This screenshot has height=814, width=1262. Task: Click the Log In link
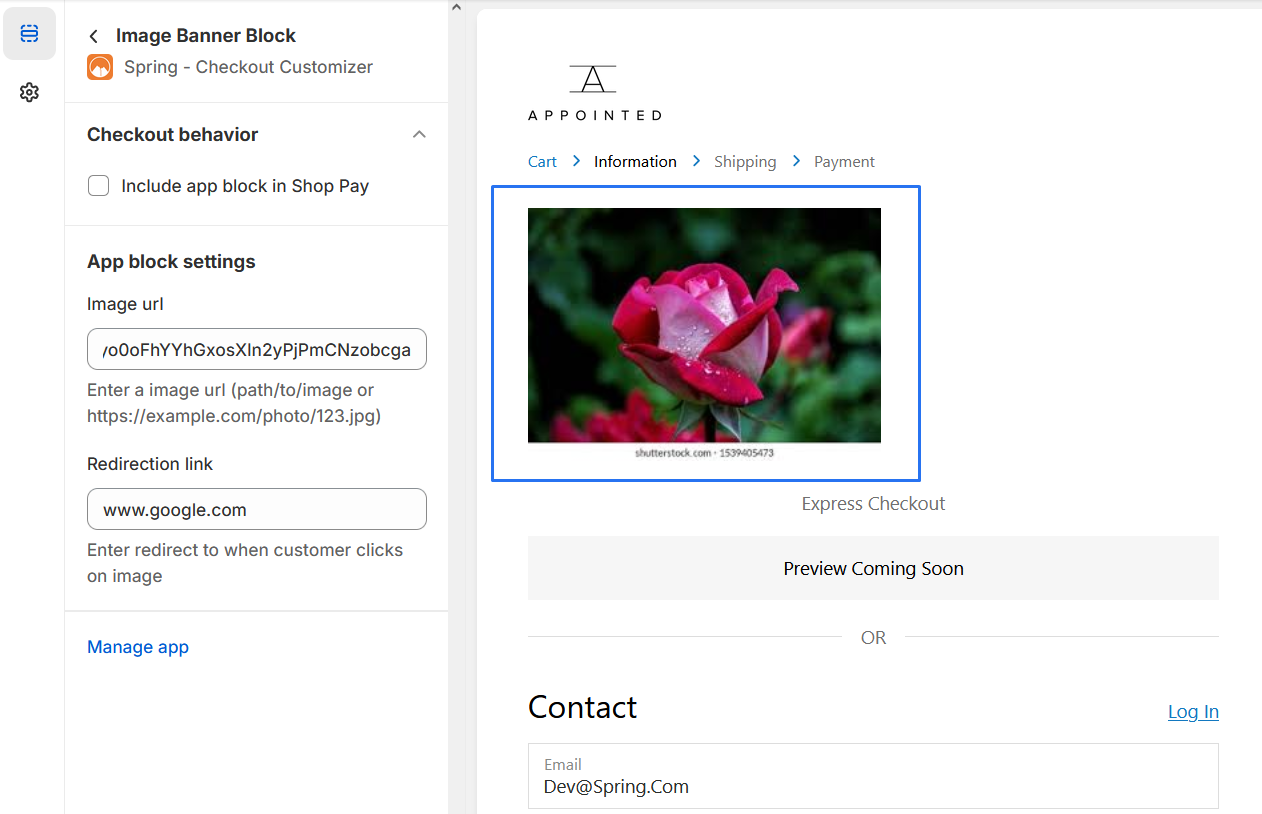tap(1193, 712)
